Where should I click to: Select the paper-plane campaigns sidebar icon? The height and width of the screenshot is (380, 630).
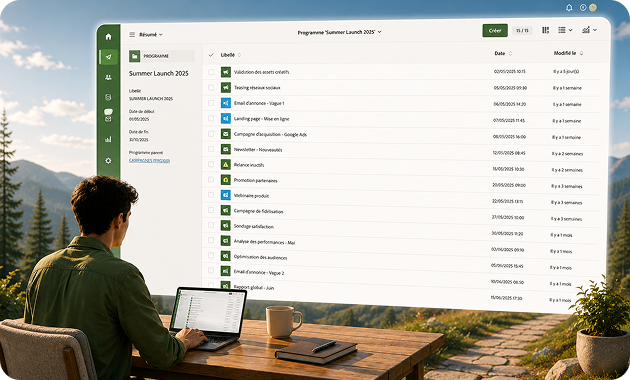108,57
